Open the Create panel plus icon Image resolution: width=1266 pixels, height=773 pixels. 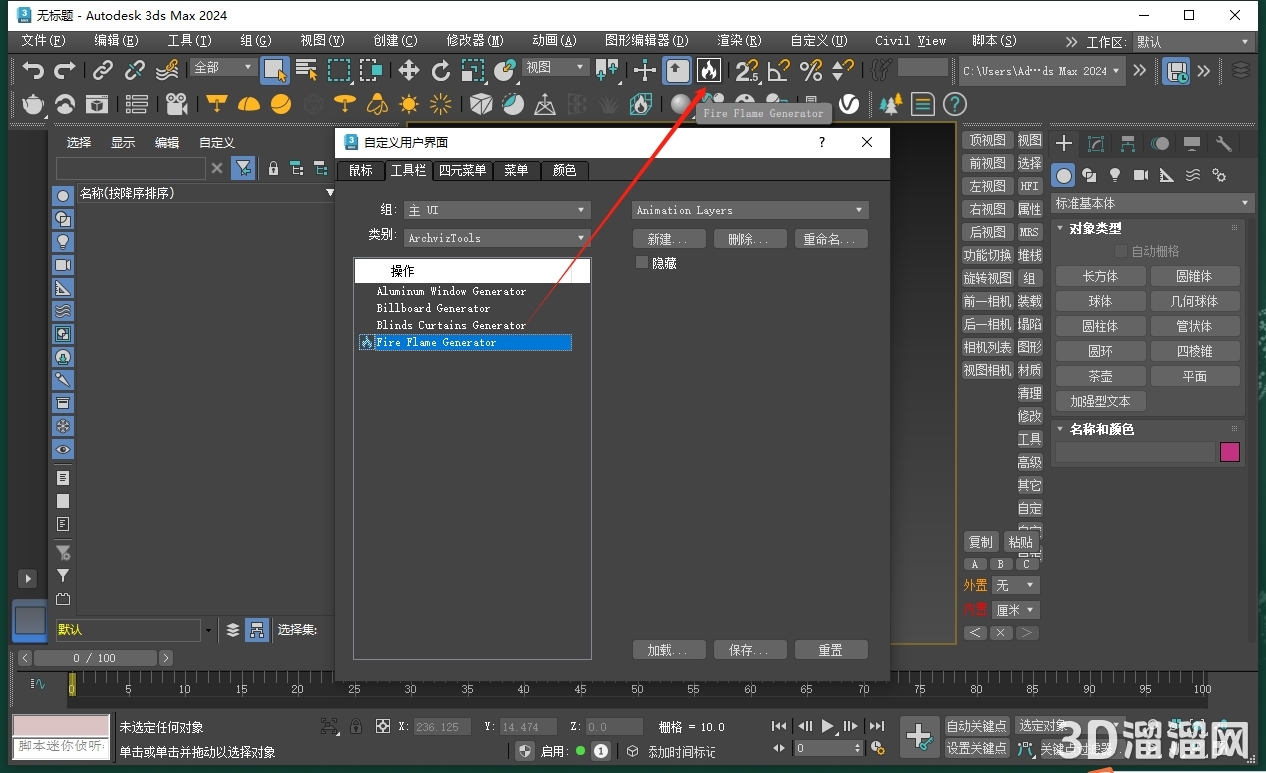pos(1064,144)
